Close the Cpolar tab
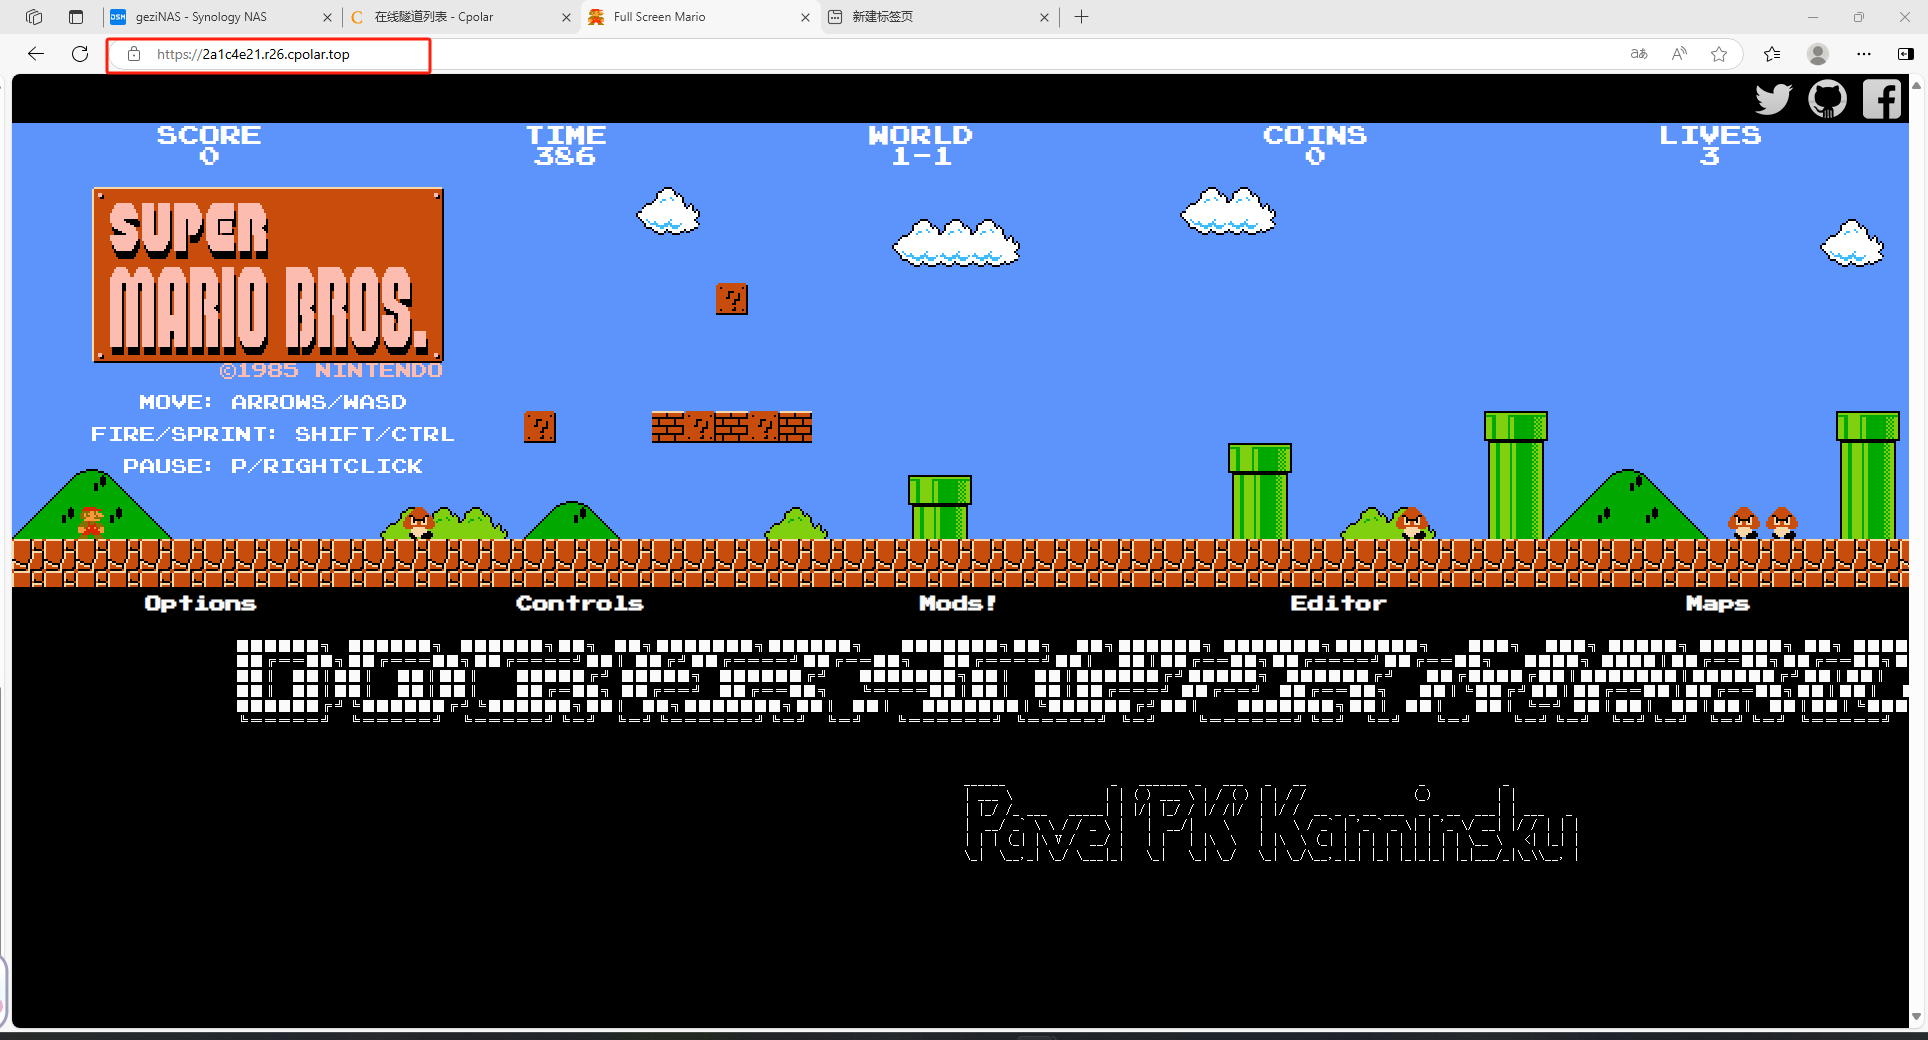 pos(566,17)
